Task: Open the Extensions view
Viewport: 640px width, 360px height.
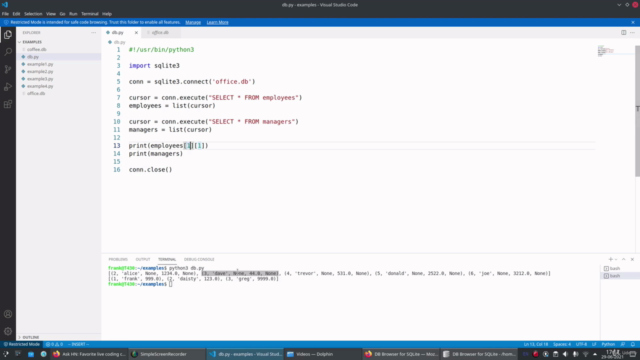Action: pos(8,104)
